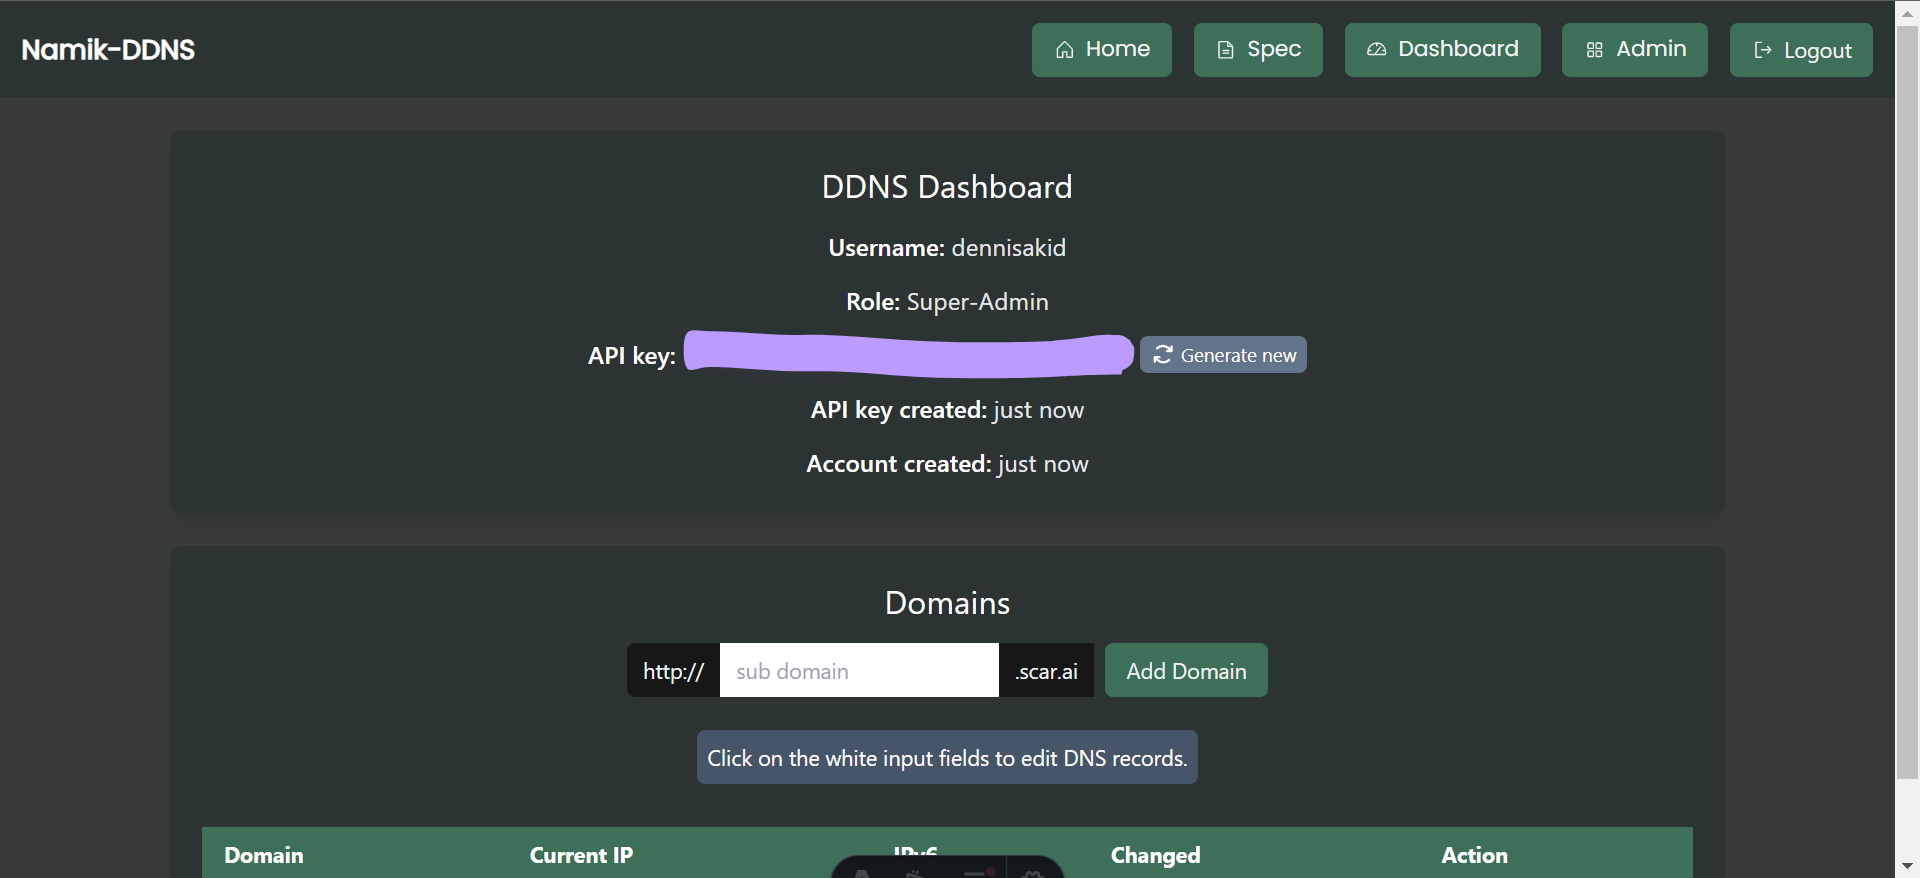
Task: Click the Namik-DDNS brand title
Action: pos(108,50)
